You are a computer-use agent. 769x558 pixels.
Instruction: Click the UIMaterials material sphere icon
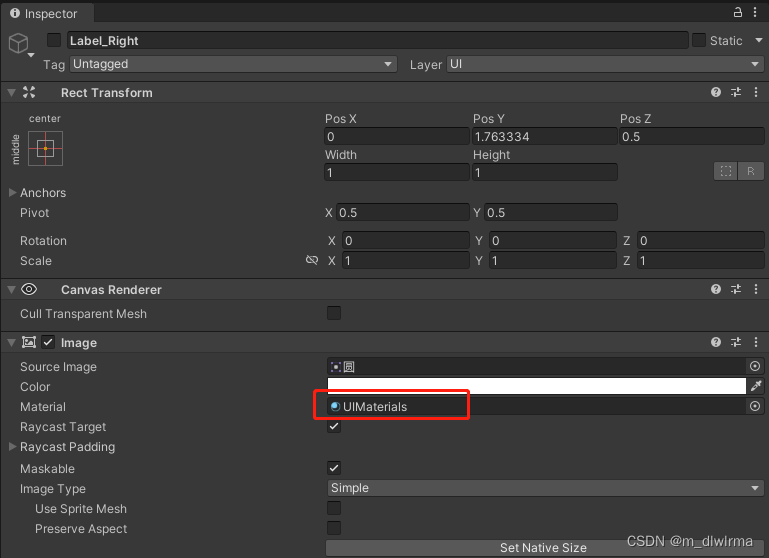pyautogui.click(x=335, y=406)
